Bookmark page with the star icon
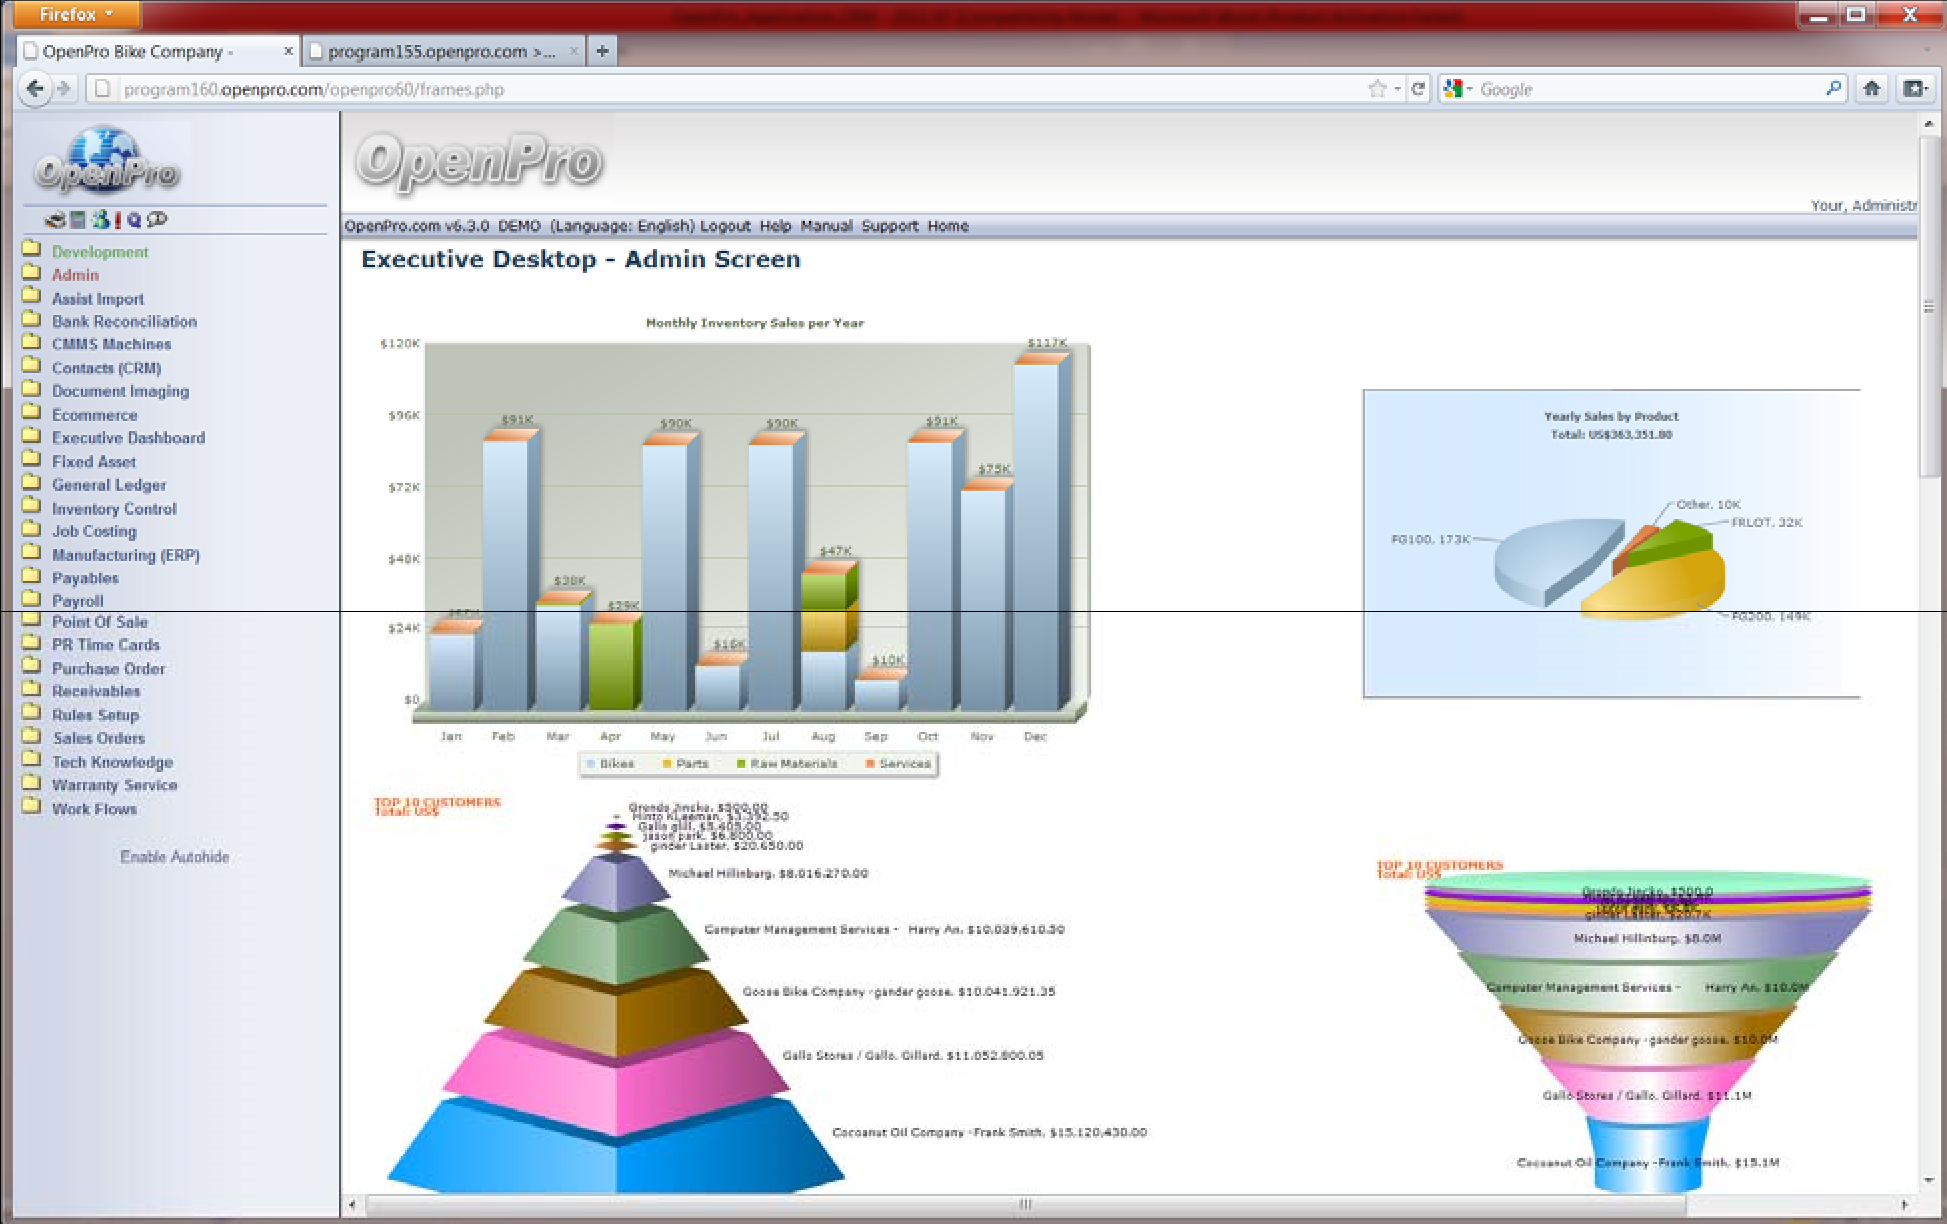 [x=1377, y=89]
